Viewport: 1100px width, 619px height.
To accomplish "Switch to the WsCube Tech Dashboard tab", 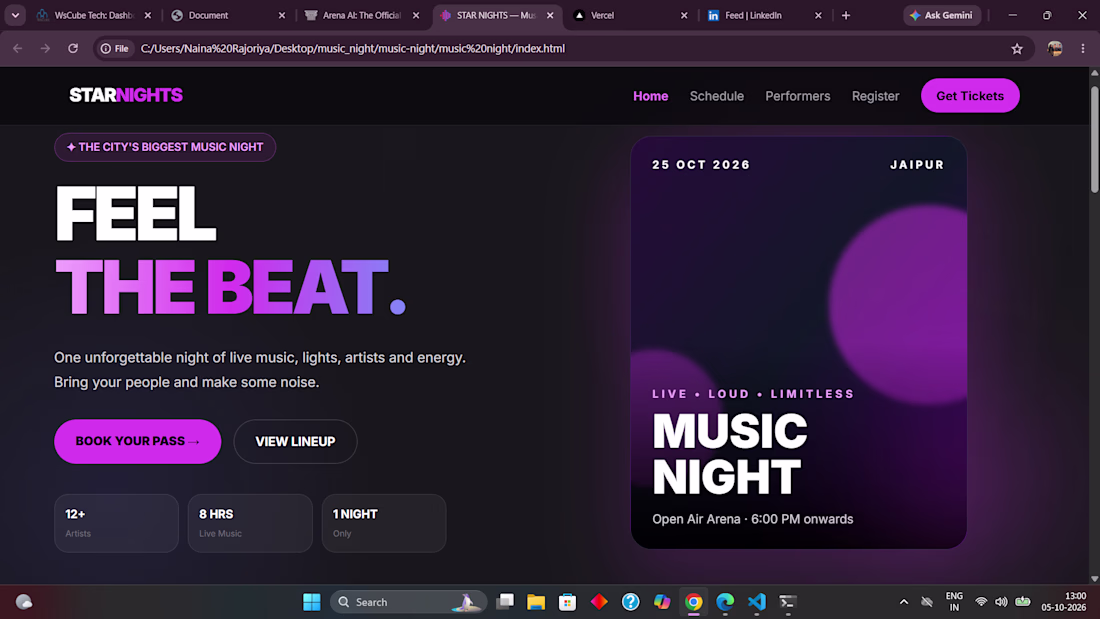I will tap(95, 15).
